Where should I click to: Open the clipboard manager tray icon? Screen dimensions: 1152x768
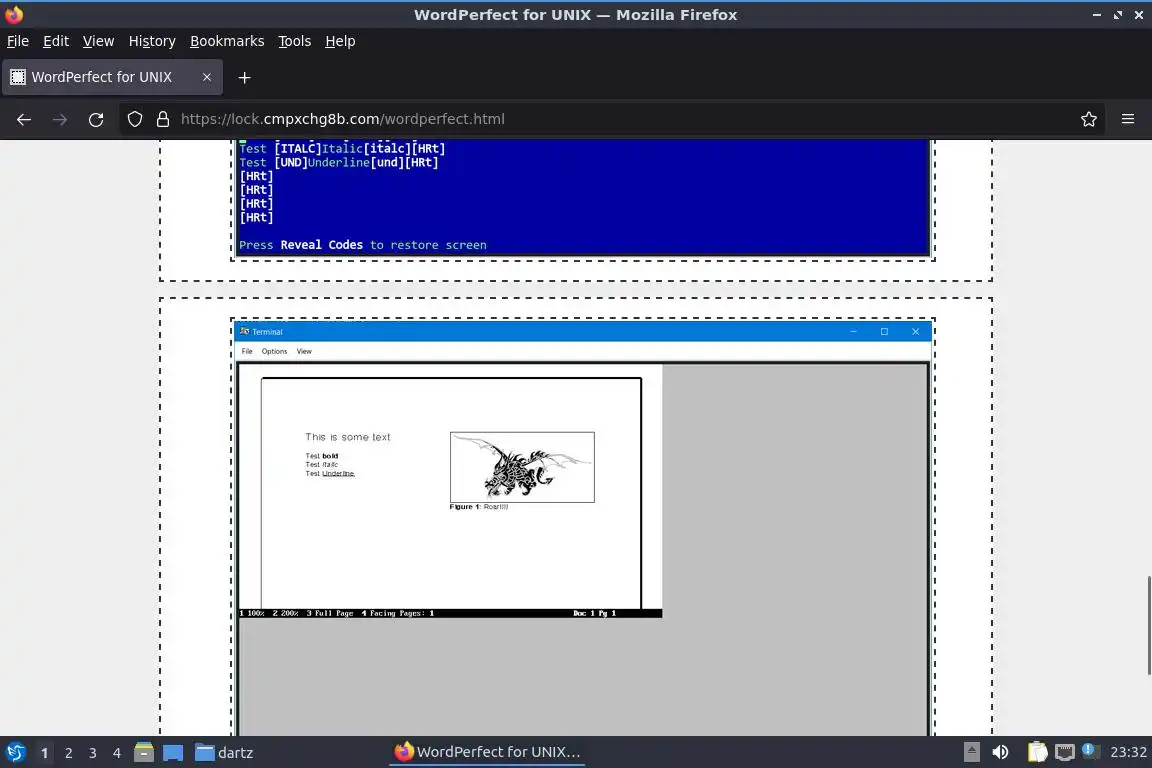(x=1037, y=752)
